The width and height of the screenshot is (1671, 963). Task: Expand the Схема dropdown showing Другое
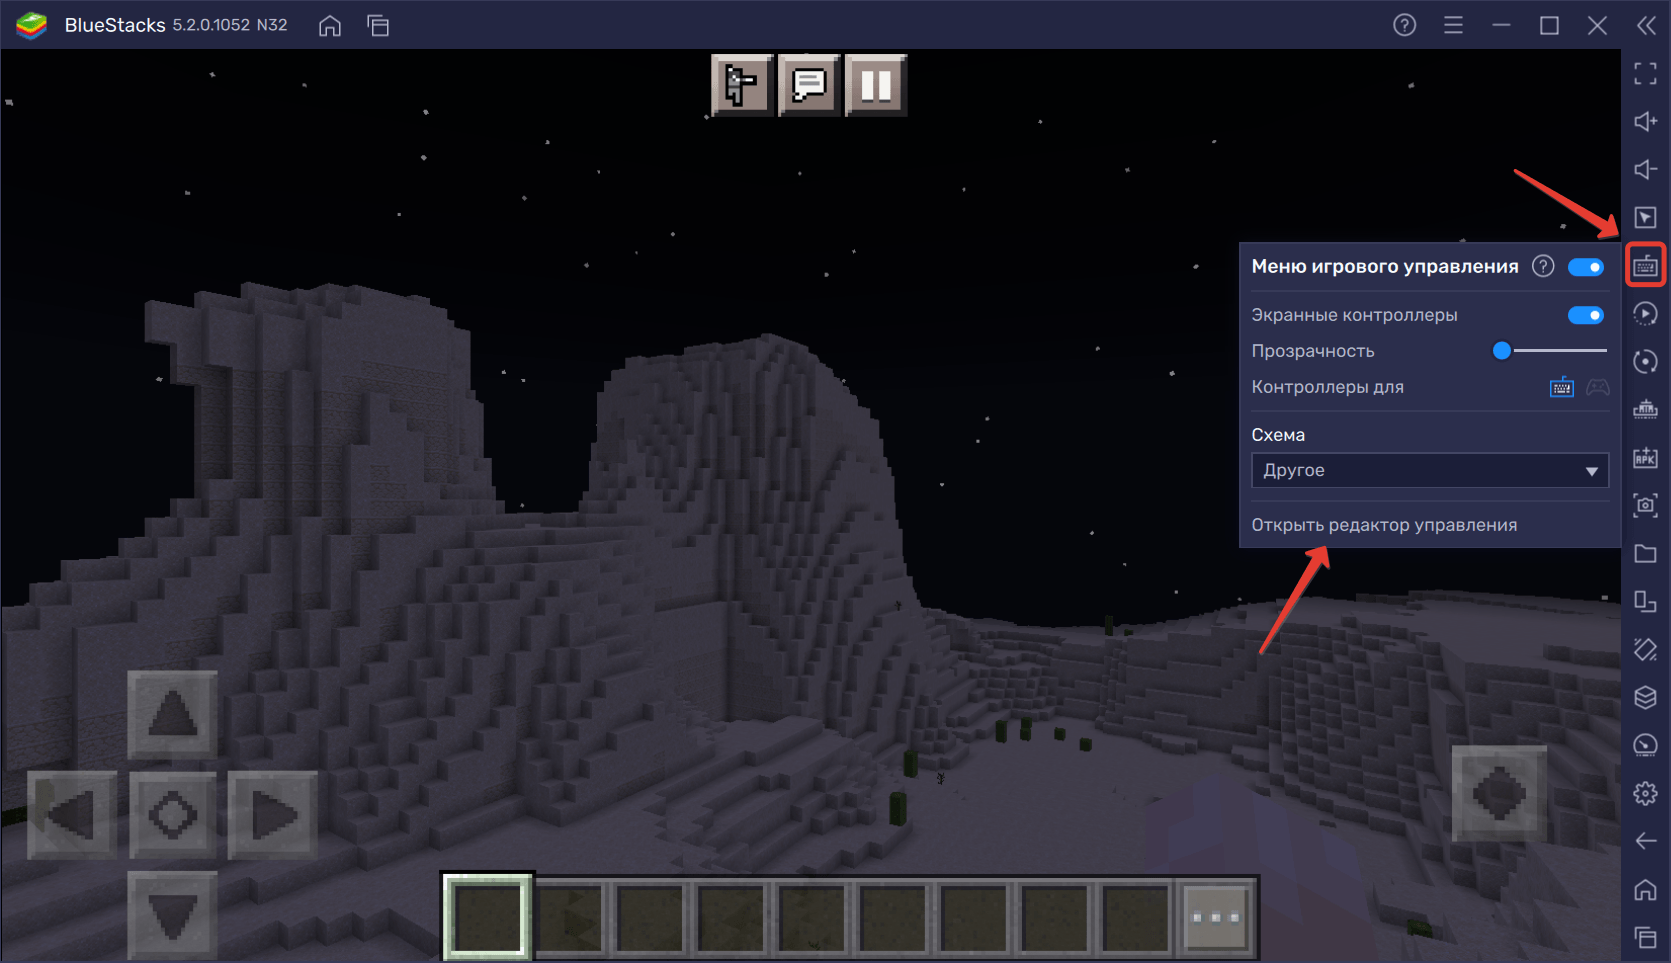click(x=1429, y=470)
